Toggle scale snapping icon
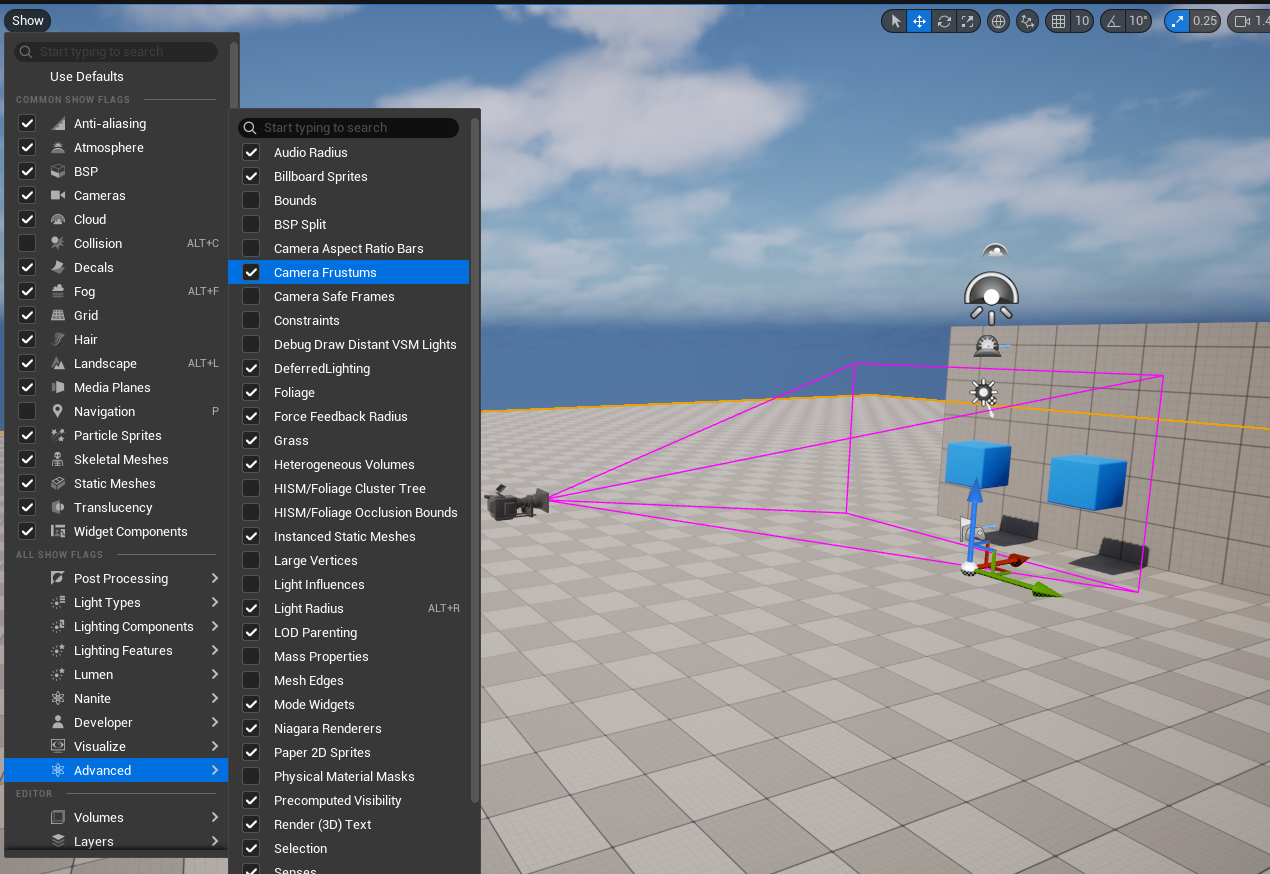Viewport: 1270px width, 874px height. (1177, 21)
